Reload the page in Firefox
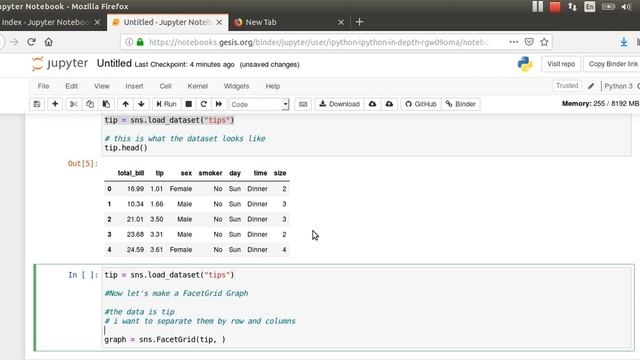This screenshot has width=640, height=360. pyautogui.click(x=31, y=42)
